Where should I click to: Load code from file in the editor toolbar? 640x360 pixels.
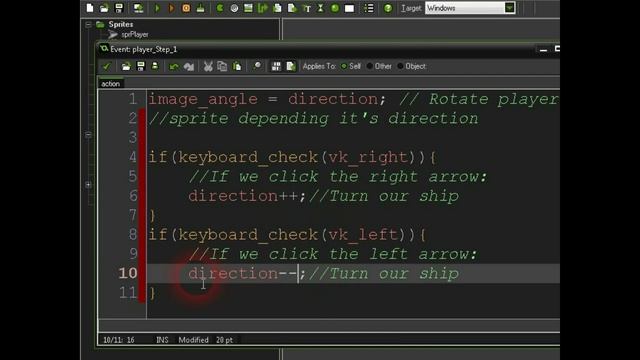[126, 66]
